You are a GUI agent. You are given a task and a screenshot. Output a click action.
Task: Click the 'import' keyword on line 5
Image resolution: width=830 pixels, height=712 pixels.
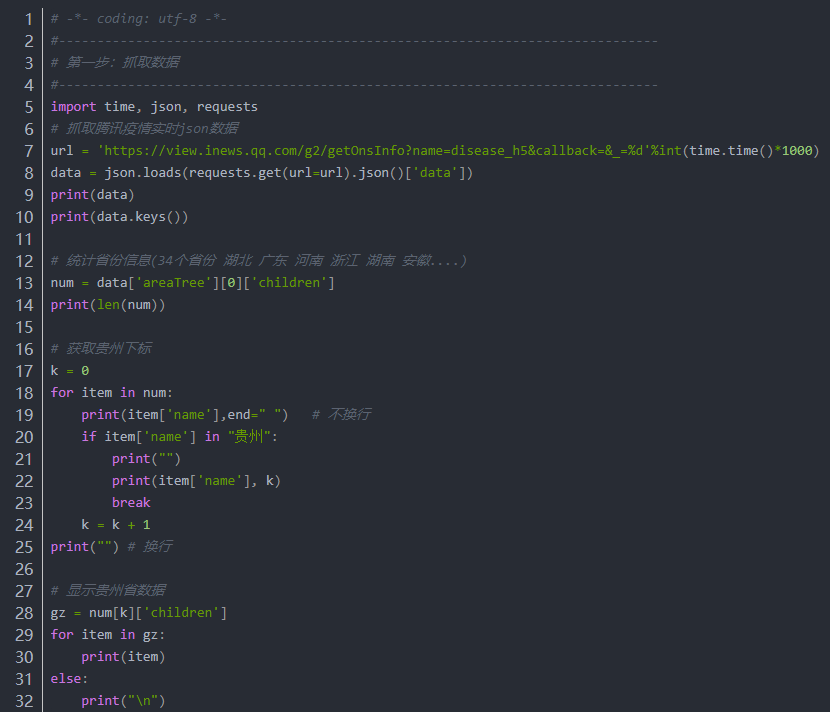click(74, 107)
